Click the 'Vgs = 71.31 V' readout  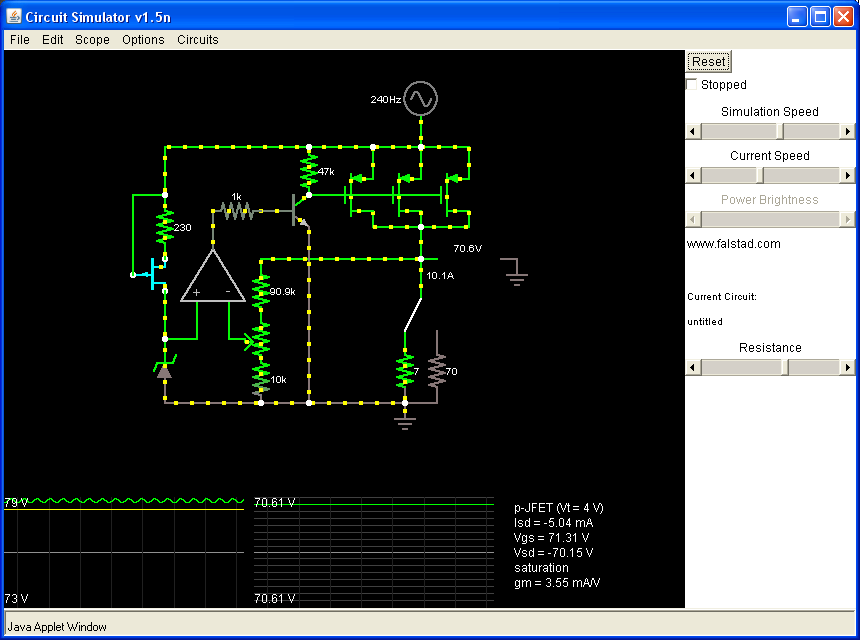coord(551,537)
